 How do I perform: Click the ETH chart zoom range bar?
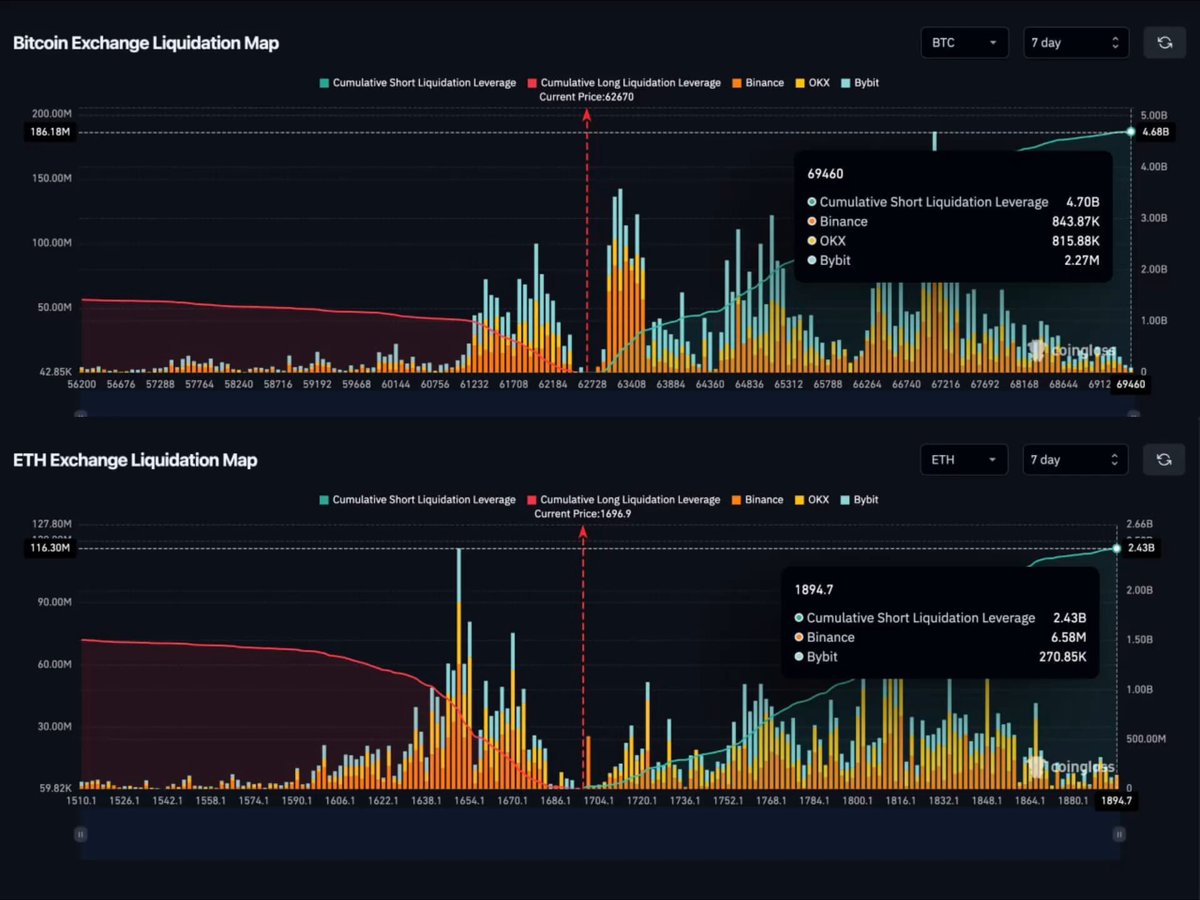[x=600, y=834]
